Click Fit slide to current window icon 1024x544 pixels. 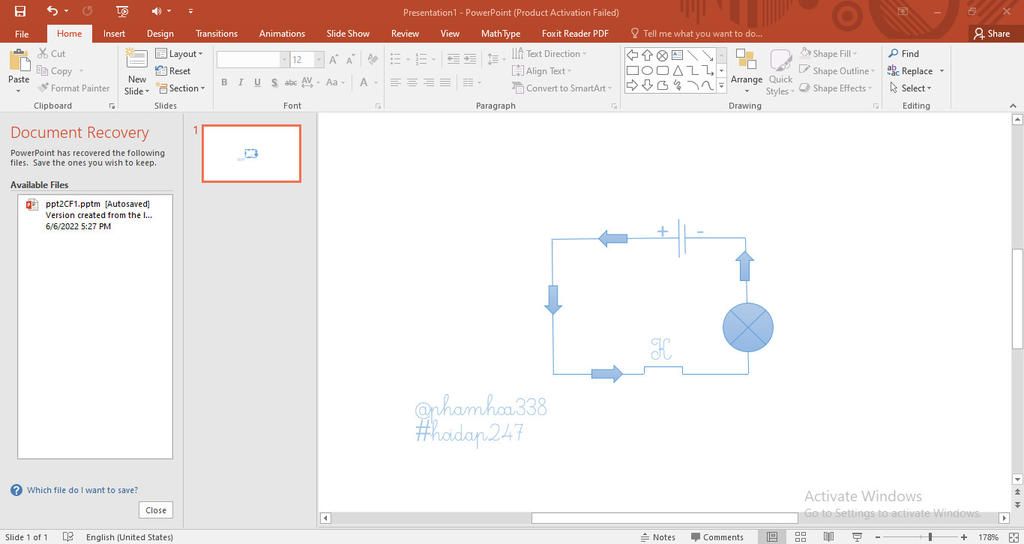[1013, 537]
